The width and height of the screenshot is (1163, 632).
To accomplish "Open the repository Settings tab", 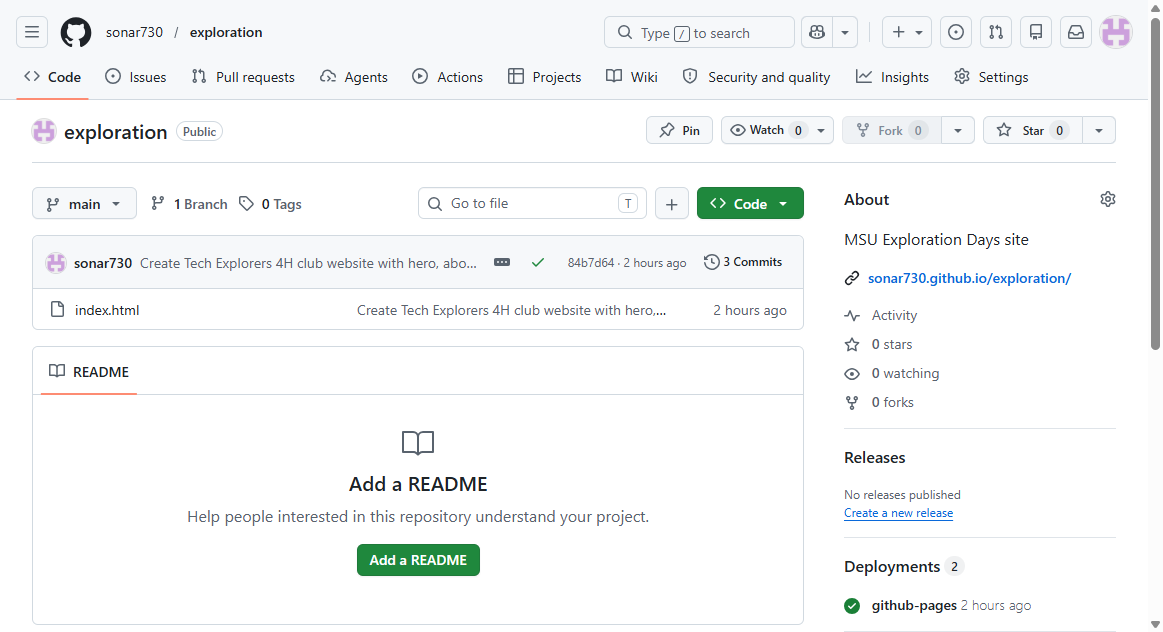I will click(x=991, y=77).
